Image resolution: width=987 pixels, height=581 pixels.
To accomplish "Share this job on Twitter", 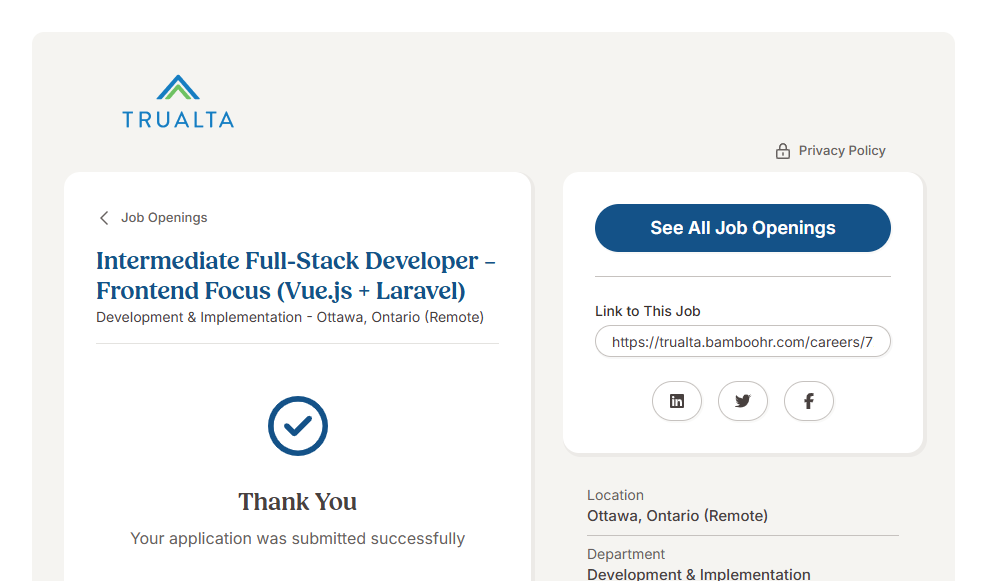I will pos(743,401).
